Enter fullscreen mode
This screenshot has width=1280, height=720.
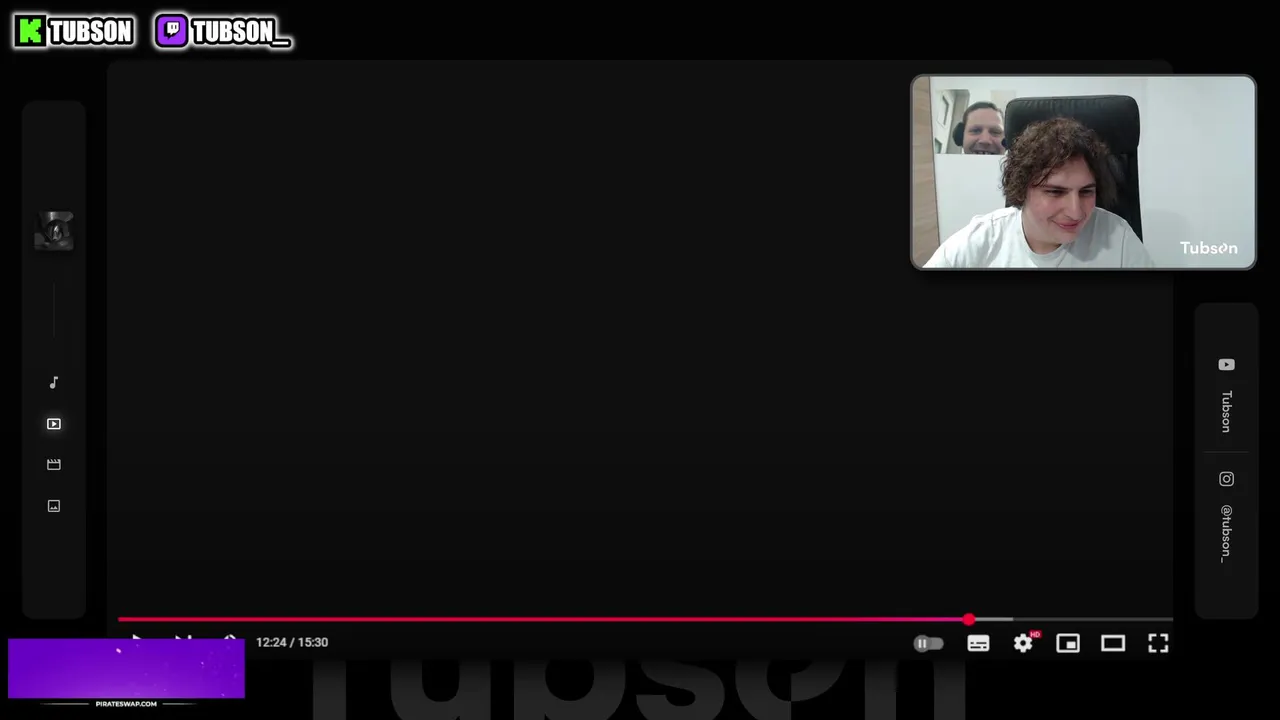tap(1158, 644)
